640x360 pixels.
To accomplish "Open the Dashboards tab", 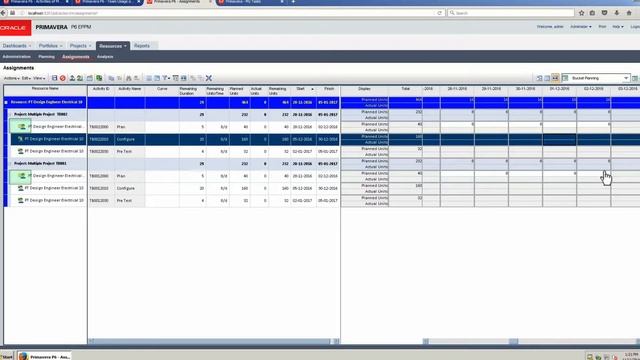I will click(x=17, y=46).
